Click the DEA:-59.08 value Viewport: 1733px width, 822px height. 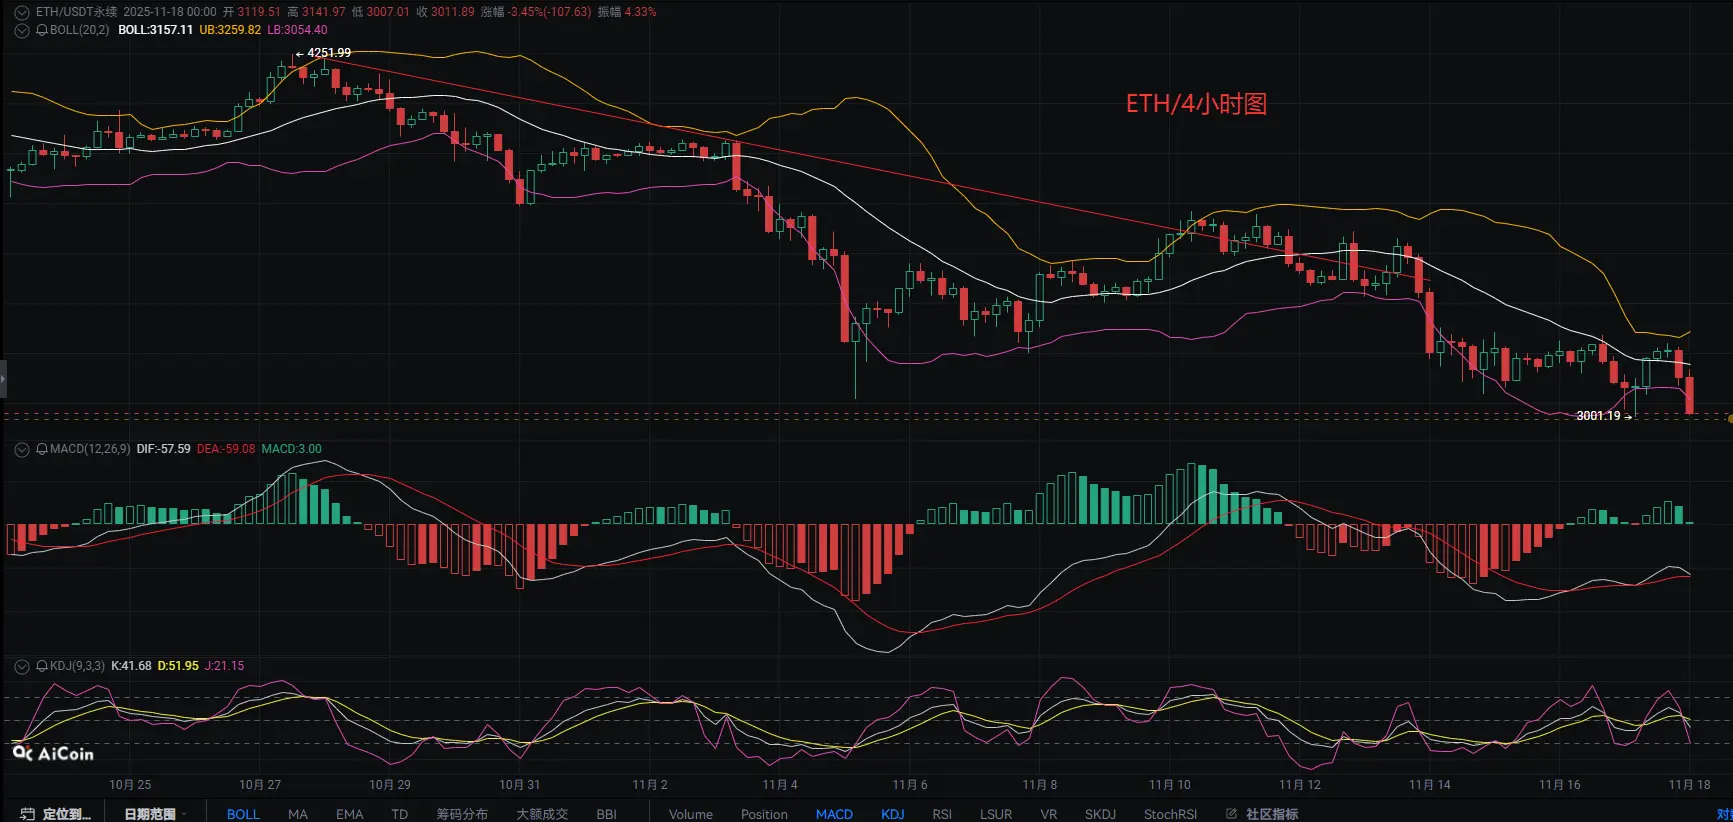click(x=226, y=449)
